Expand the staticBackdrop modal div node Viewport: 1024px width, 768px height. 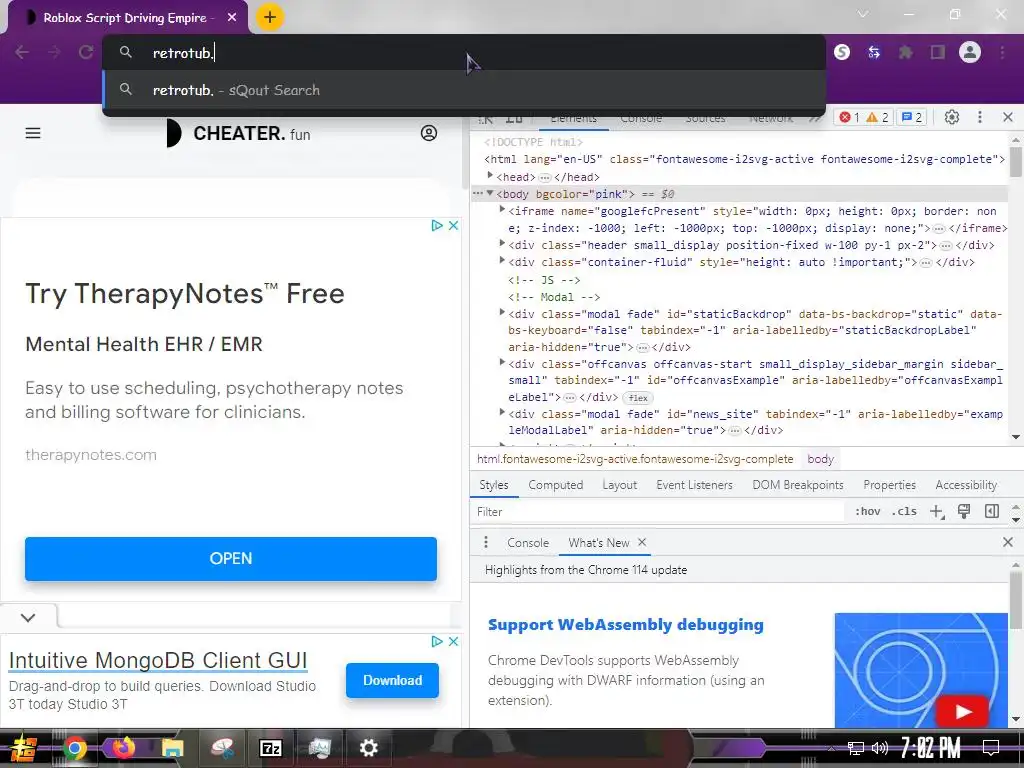502,313
